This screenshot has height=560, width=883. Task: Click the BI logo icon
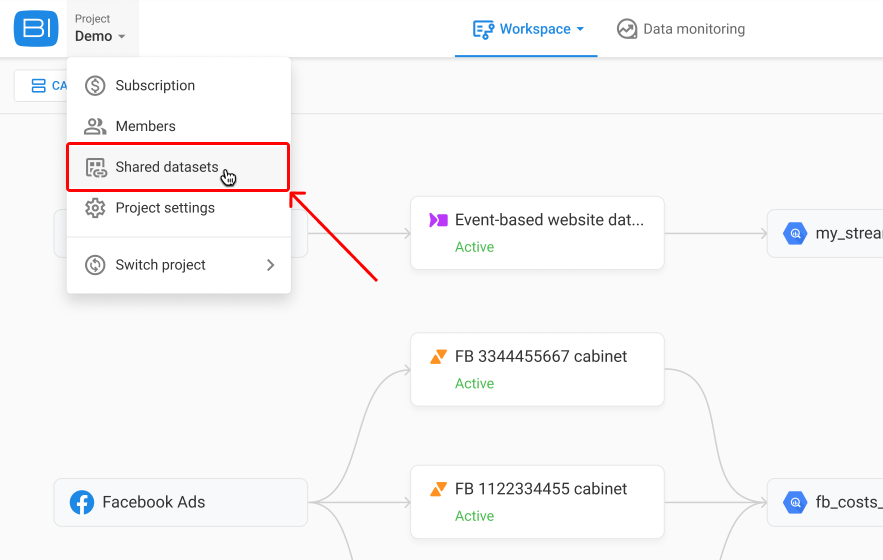click(36, 28)
